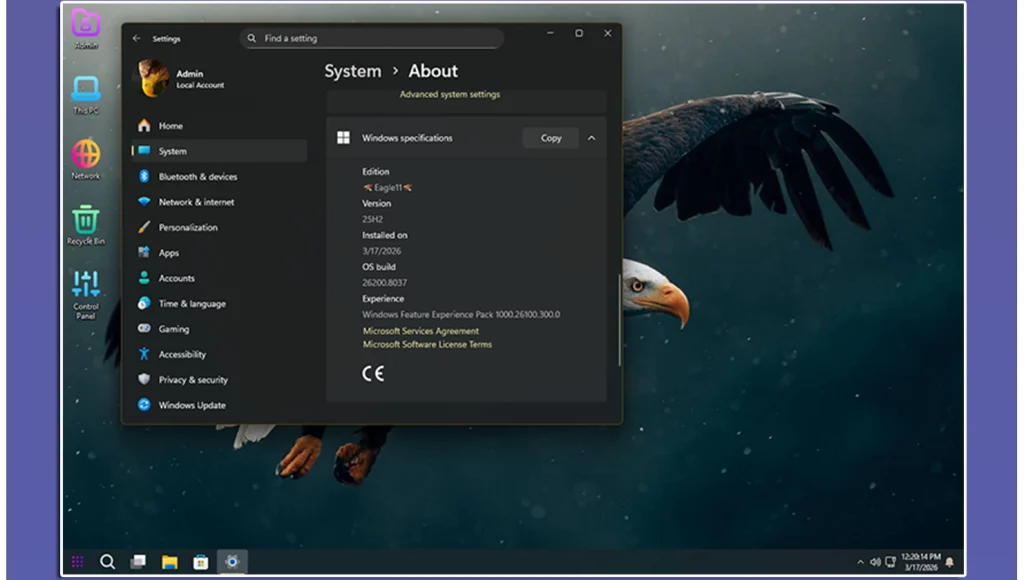Viewport: 1024px width, 580px height.
Task: Collapse the Windows specifications section
Action: pos(591,138)
